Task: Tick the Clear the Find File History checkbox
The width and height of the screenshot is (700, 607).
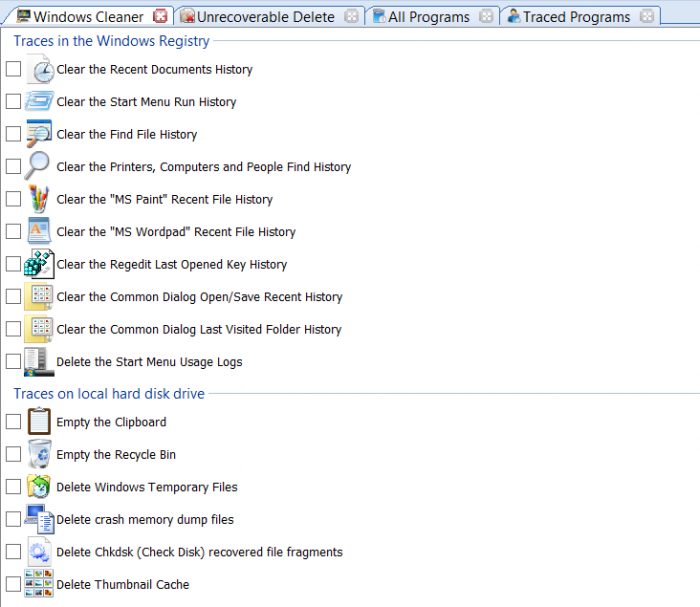Action: 13,134
